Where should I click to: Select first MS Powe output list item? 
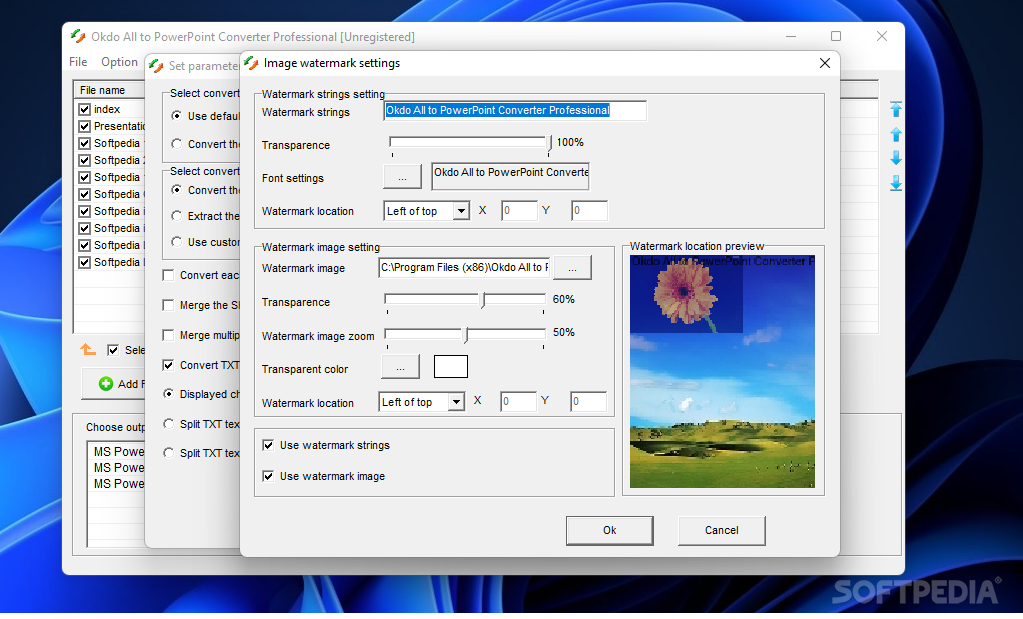118,451
